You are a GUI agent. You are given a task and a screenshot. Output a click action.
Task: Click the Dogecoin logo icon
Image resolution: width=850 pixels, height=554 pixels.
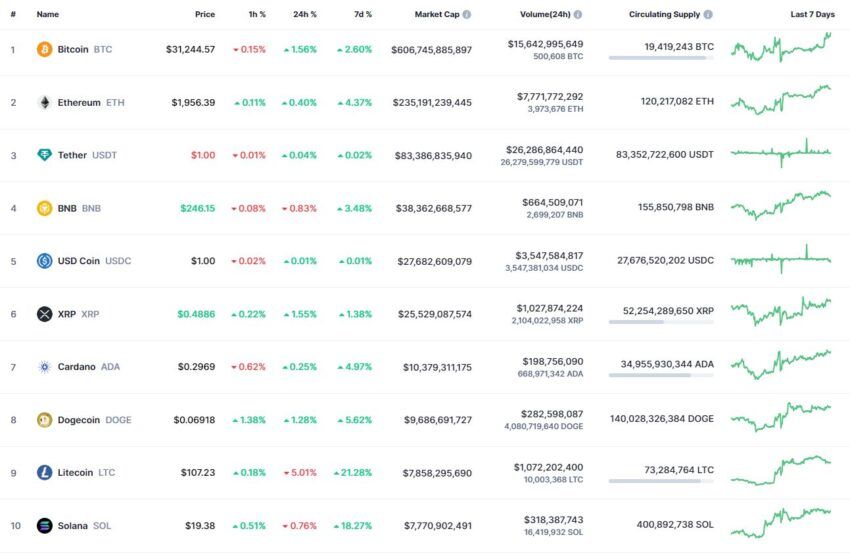(x=44, y=420)
